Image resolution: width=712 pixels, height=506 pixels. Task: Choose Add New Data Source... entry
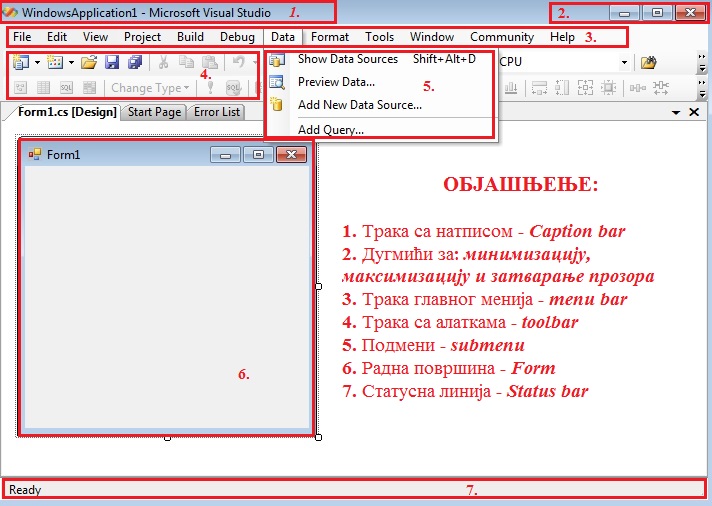click(381, 105)
